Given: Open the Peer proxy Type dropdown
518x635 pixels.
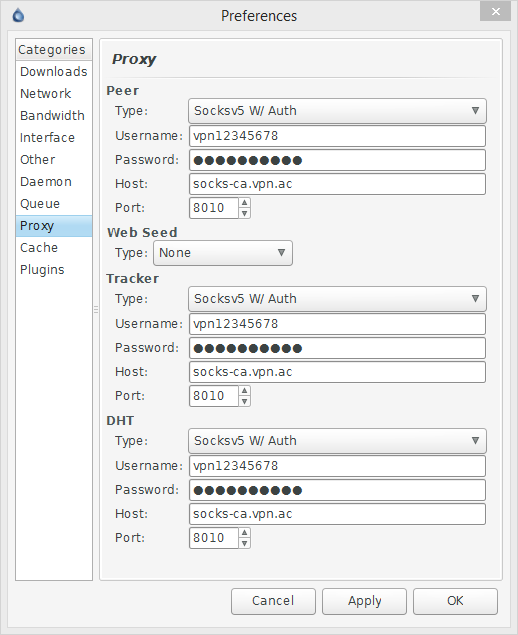Looking at the screenshot, I should [x=337, y=111].
